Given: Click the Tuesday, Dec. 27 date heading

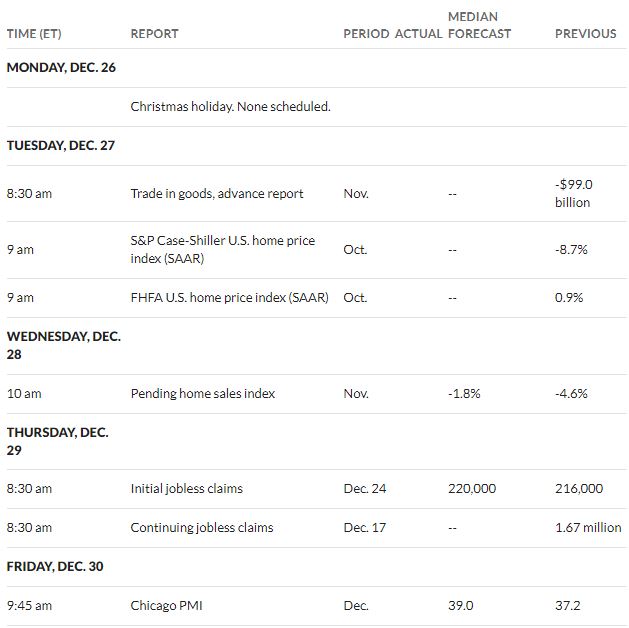Looking at the screenshot, I should coord(61,145).
